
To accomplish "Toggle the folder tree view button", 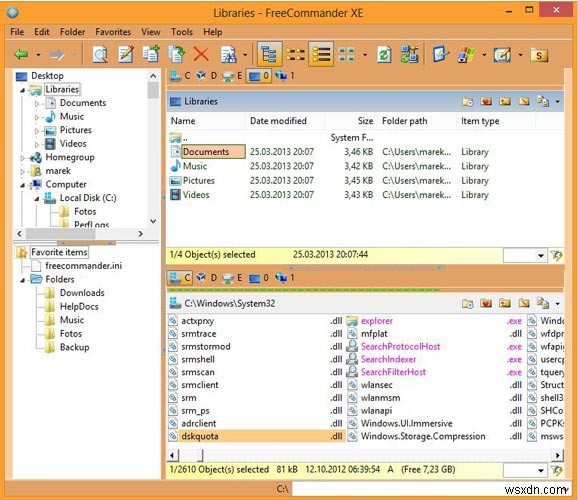I will (269, 55).
